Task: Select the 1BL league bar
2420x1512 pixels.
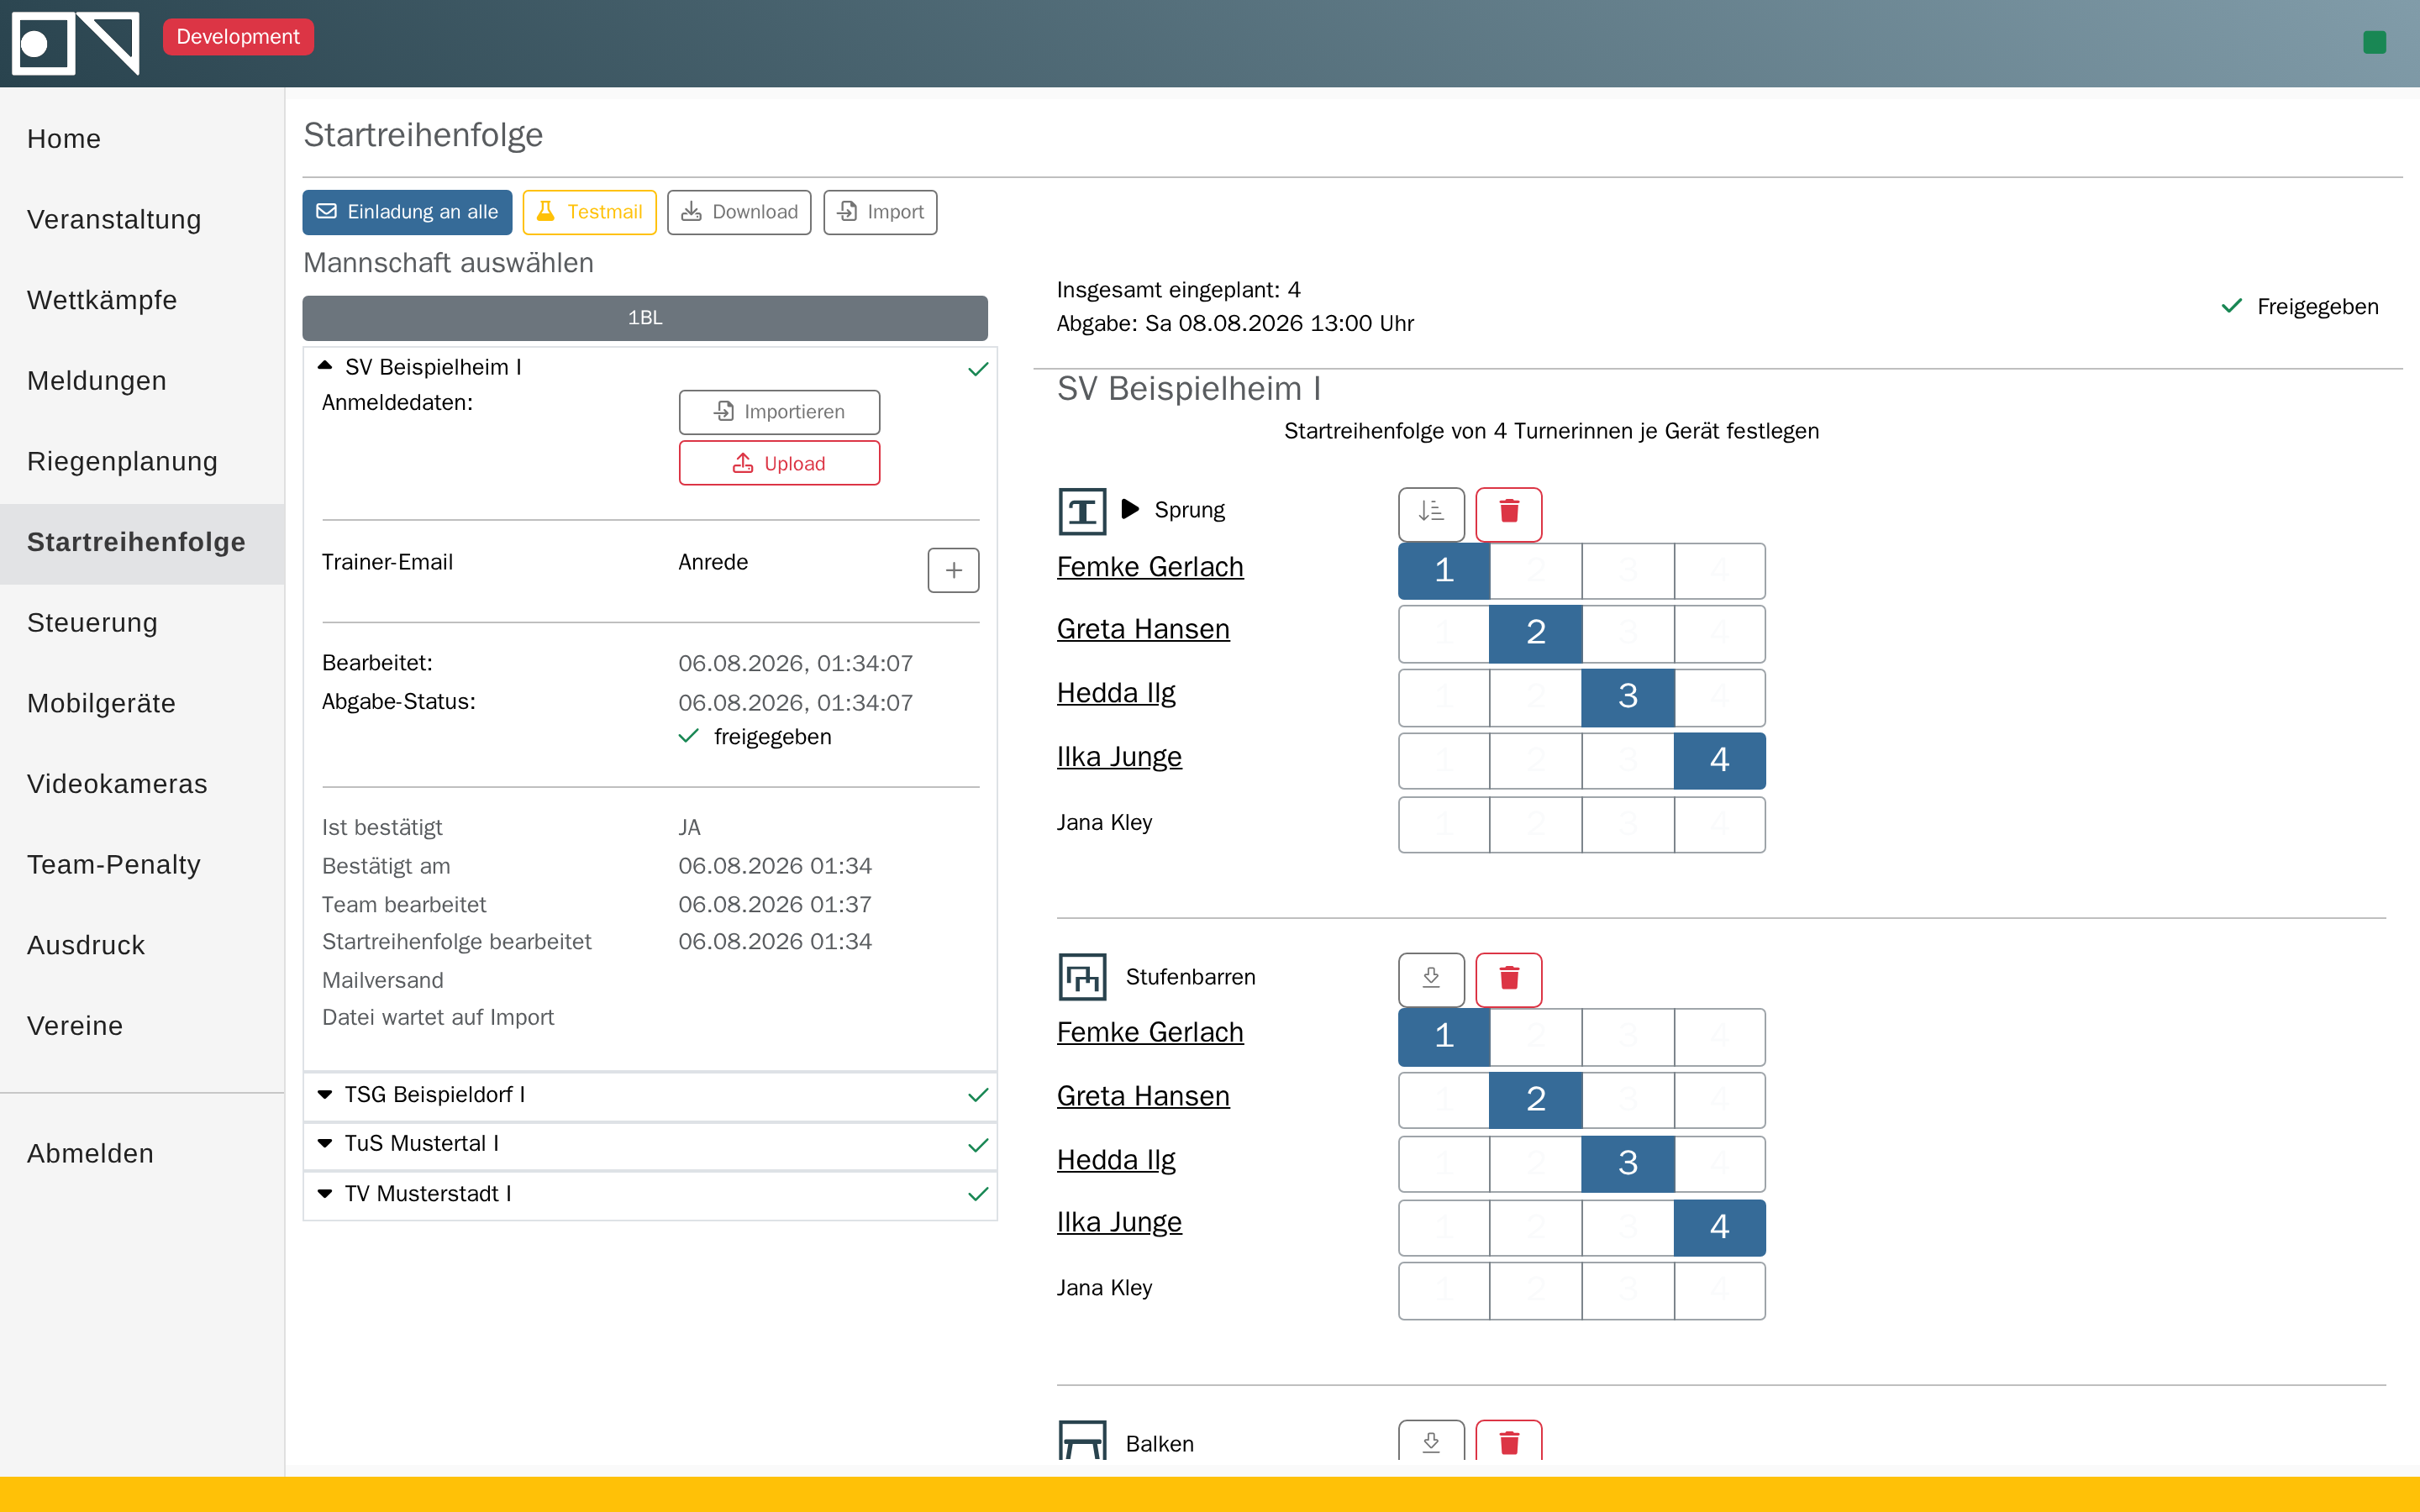Action: tap(645, 318)
